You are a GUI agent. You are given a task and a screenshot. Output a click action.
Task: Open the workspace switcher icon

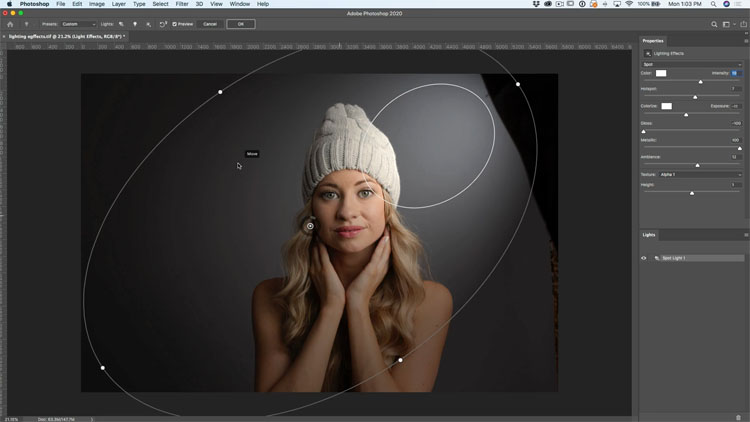(x=726, y=24)
